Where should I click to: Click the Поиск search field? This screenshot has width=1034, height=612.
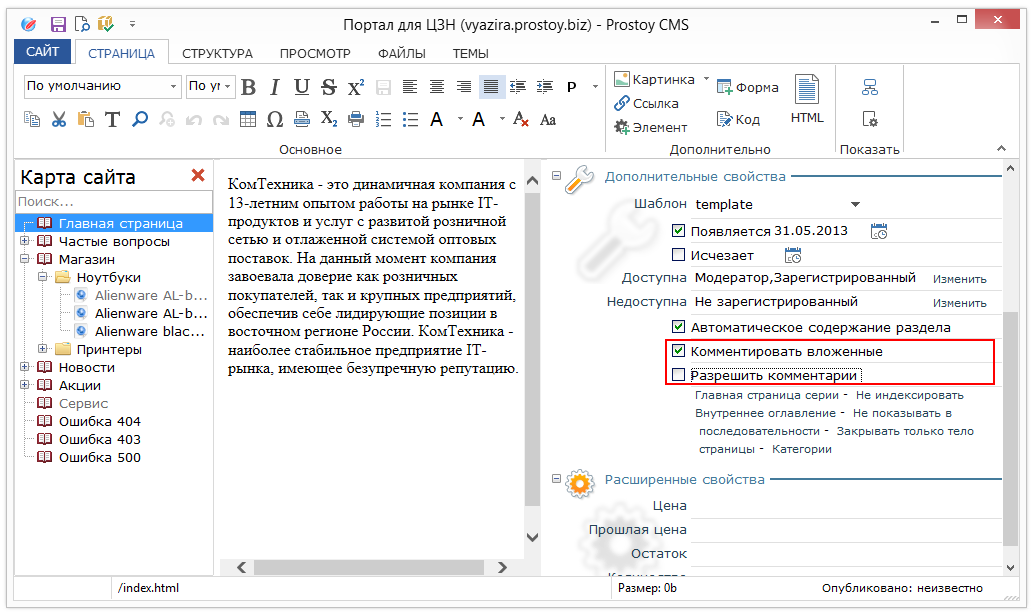click(113, 201)
